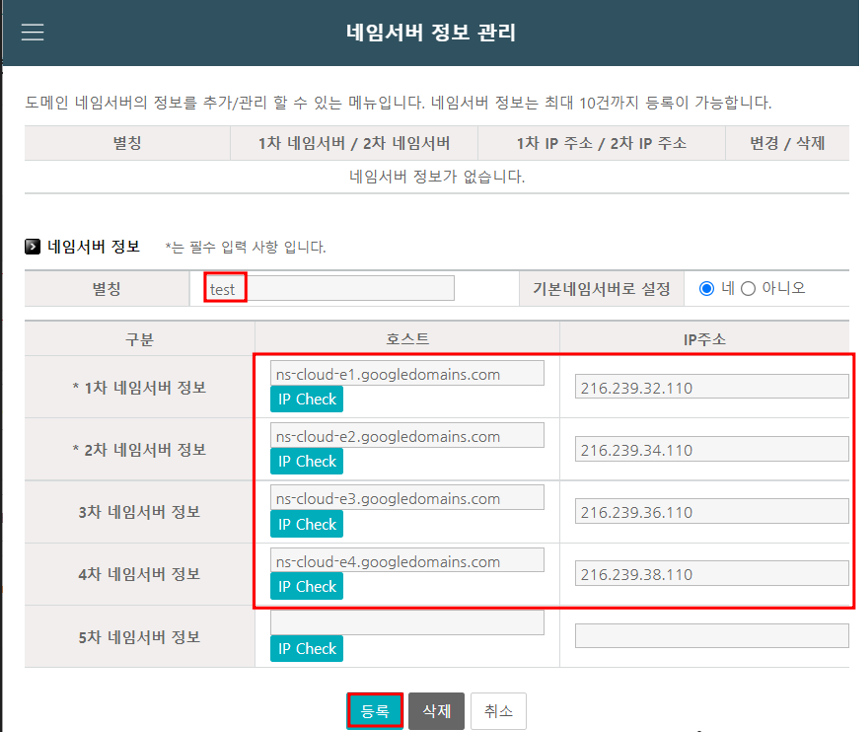The width and height of the screenshot is (859, 732).
Task: Select the 아니오 radio button
Action: (x=748, y=288)
